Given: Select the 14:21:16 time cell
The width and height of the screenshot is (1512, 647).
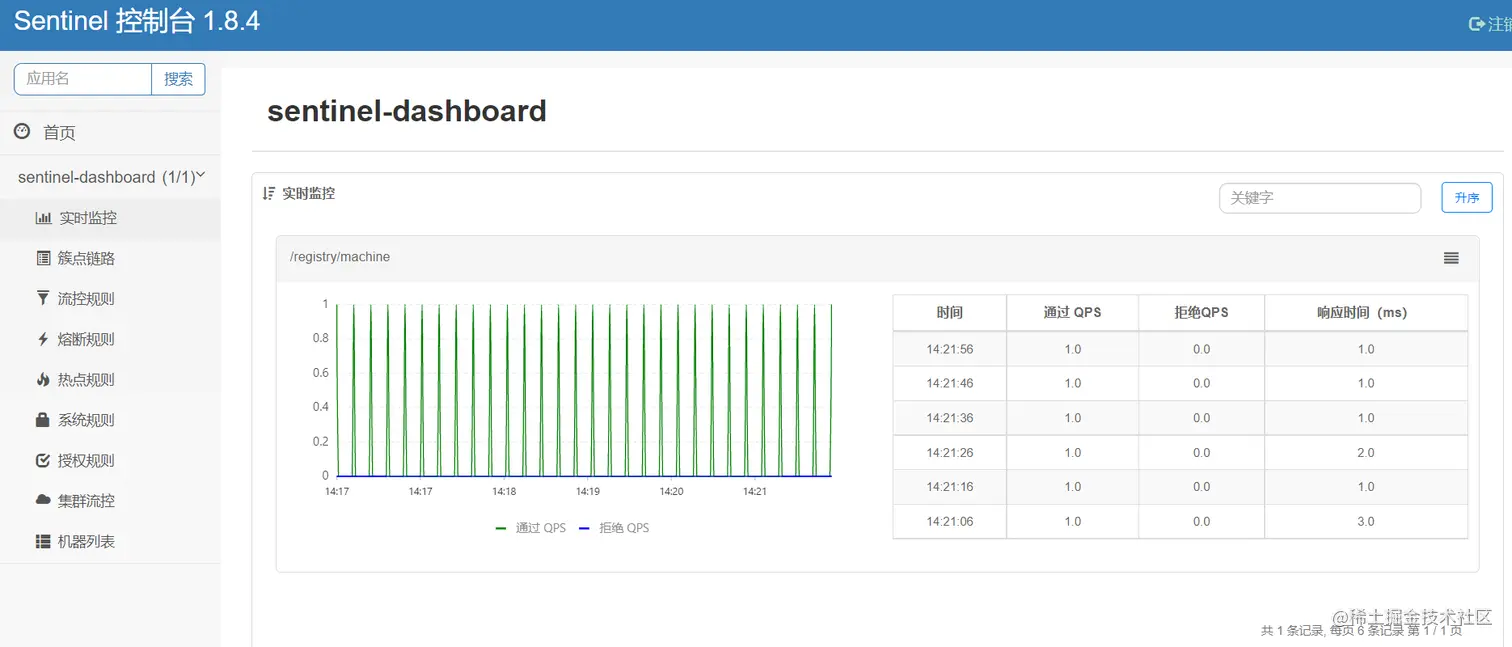Looking at the screenshot, I should [950, 487].
